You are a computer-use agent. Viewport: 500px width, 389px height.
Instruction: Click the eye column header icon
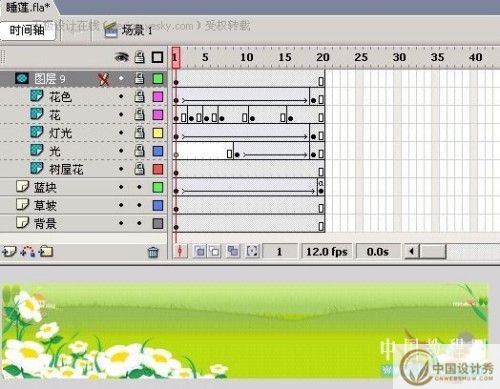[x=121, y=57]
